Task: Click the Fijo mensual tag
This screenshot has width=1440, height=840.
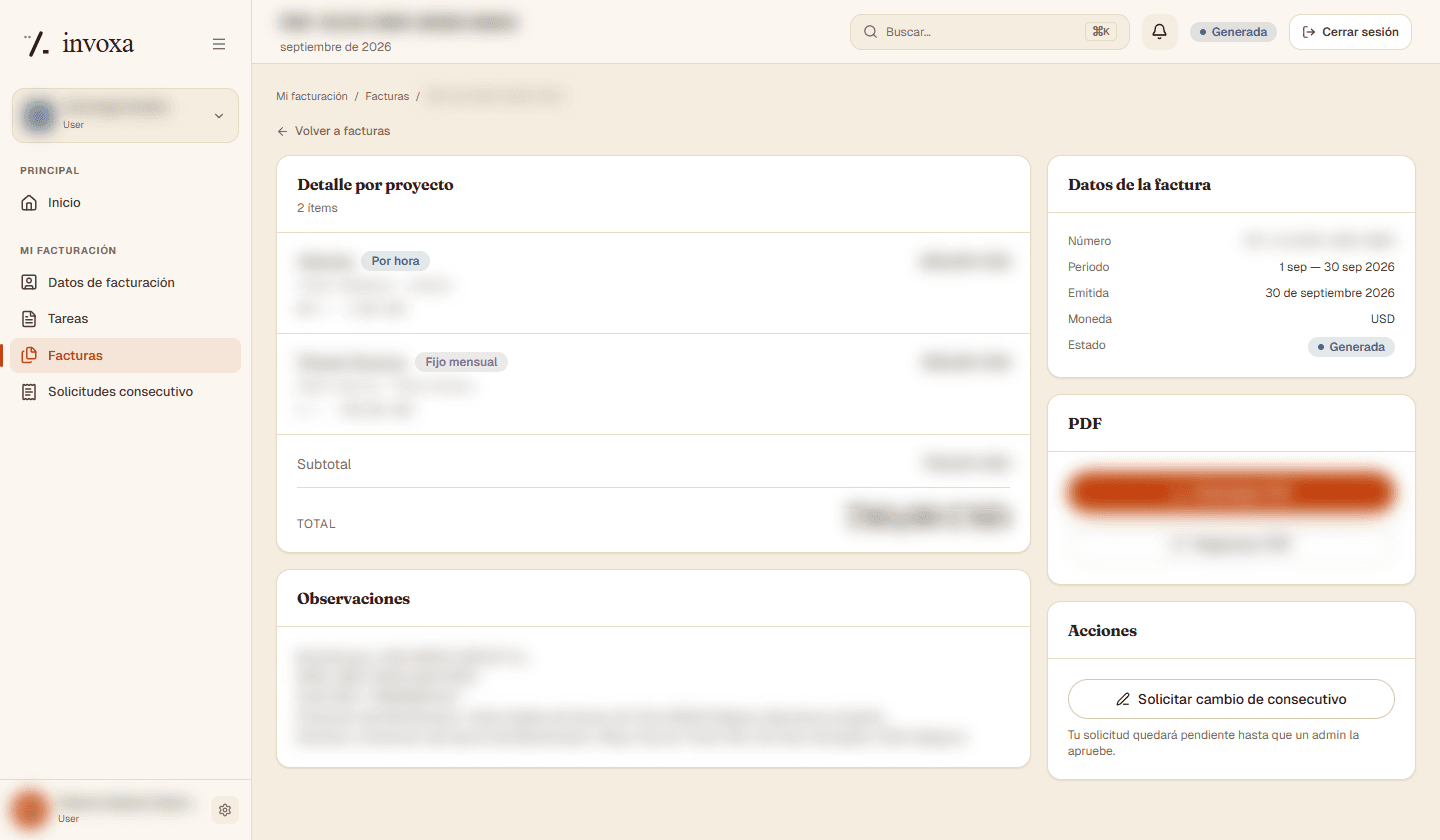Action: 461,362
